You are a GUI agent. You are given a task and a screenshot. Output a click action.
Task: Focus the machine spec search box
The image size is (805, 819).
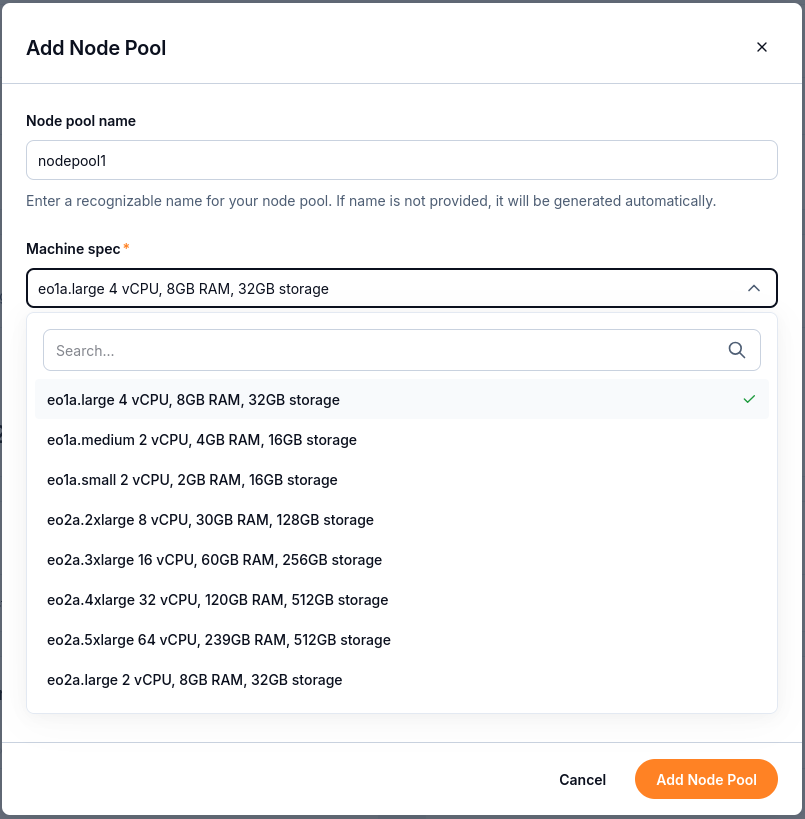pyautogui.click(x=402, y=350)
